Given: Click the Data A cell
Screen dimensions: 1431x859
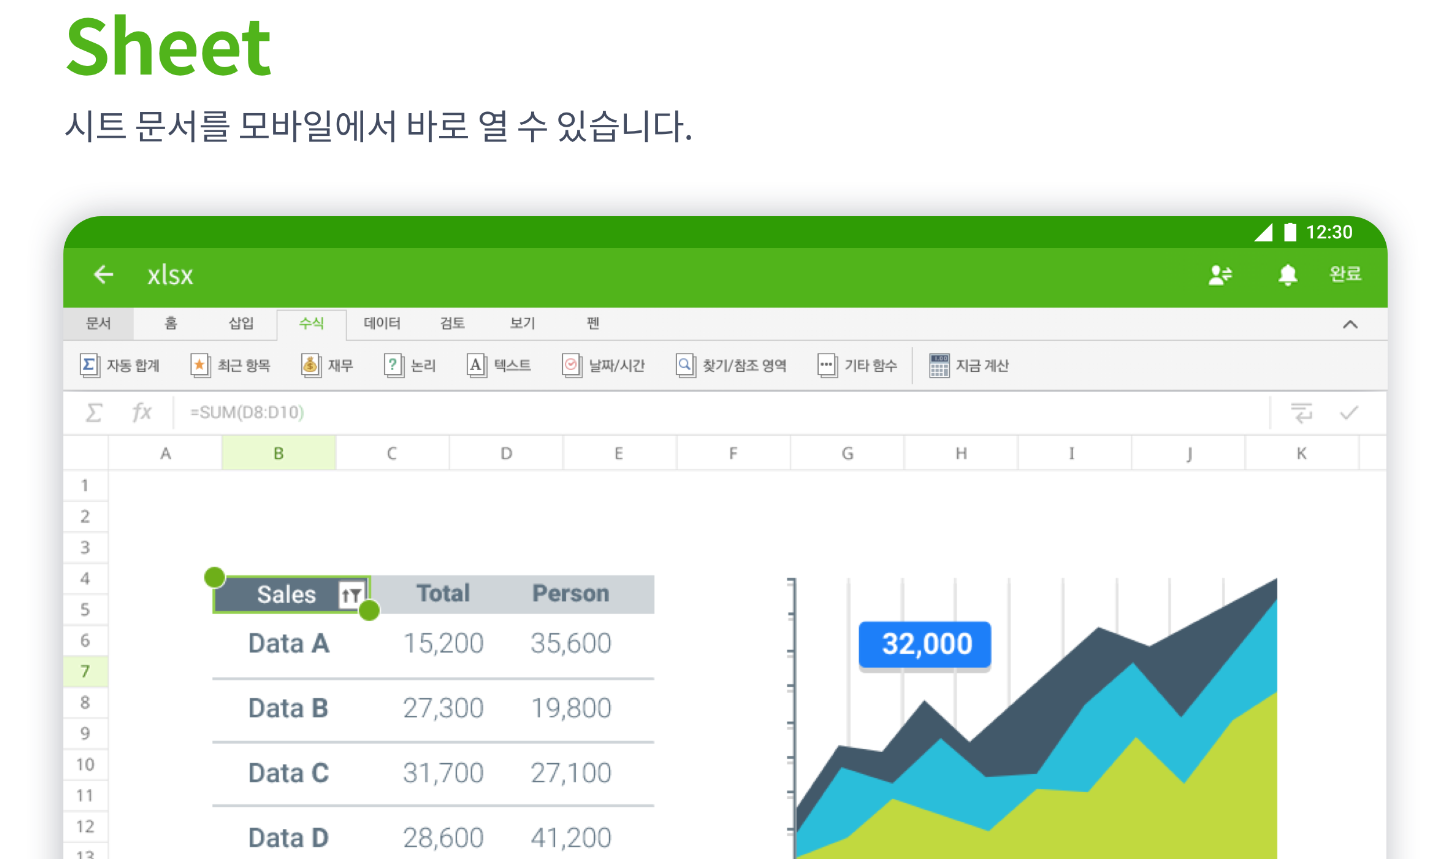Looking at the screenshot, I should tap(288, 643).
